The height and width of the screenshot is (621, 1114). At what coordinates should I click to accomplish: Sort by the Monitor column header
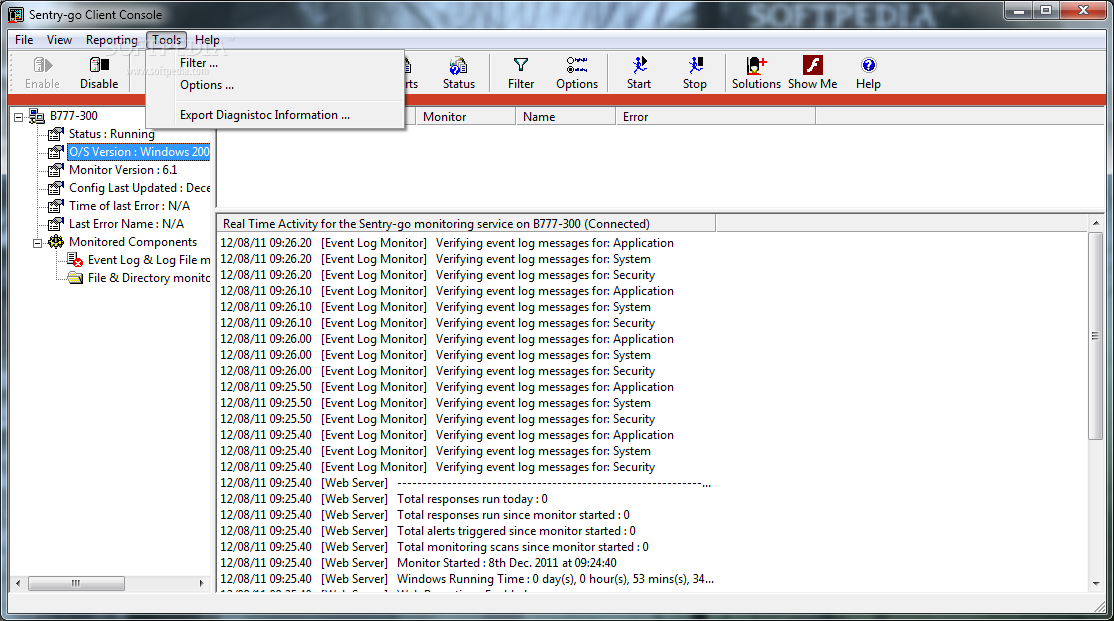click(x=465, y=117)
